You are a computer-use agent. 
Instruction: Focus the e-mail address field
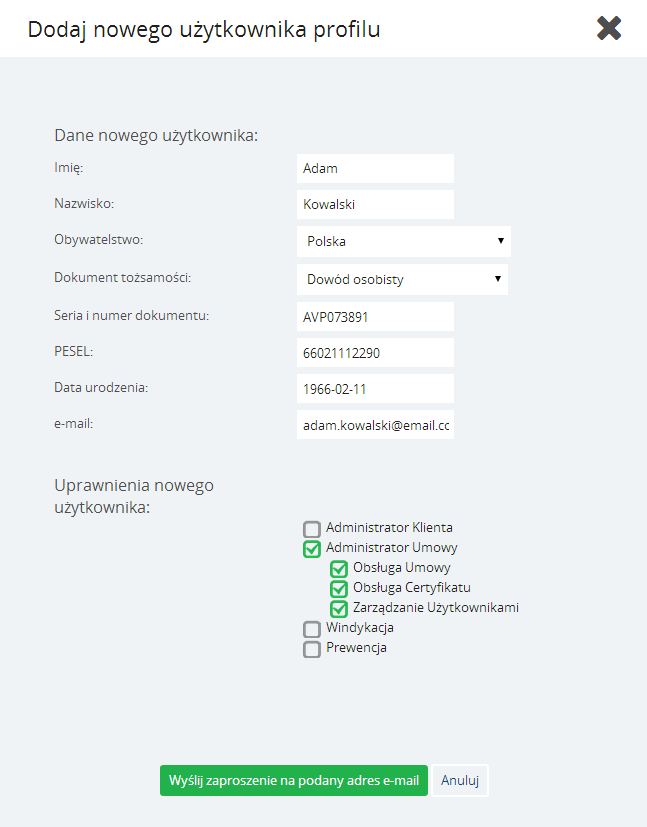click(375, 425)
